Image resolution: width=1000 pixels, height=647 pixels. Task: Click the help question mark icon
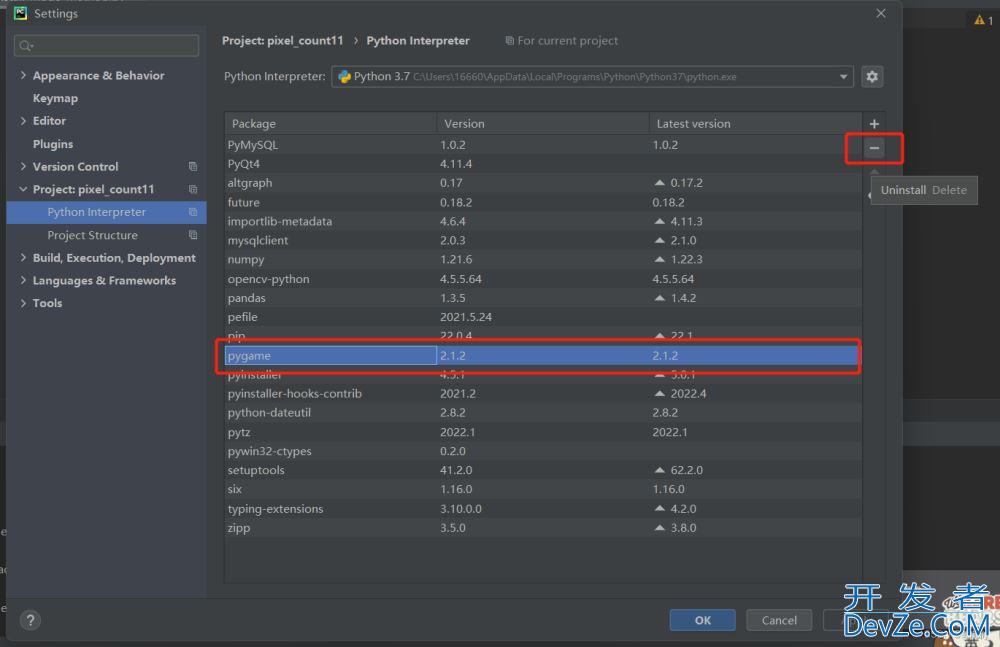[x=30, y=620]
